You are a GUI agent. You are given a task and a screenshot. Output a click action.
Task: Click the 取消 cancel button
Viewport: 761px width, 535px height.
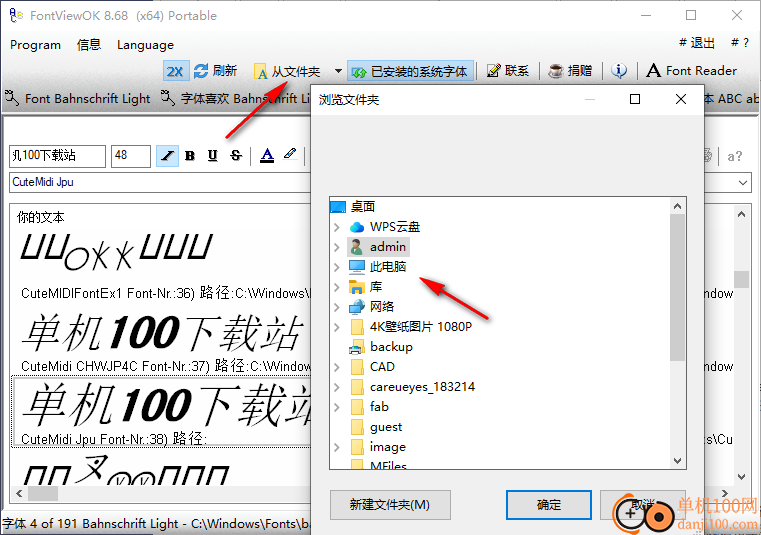coord(643,505)
